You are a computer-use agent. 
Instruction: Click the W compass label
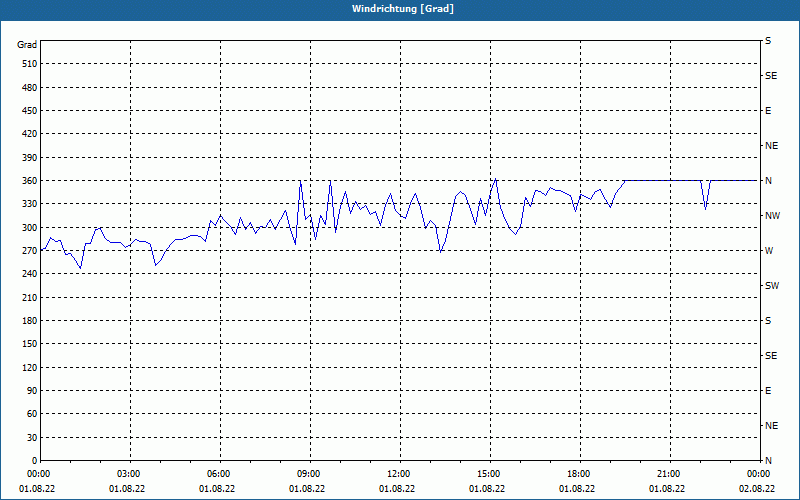click(769, 251)
